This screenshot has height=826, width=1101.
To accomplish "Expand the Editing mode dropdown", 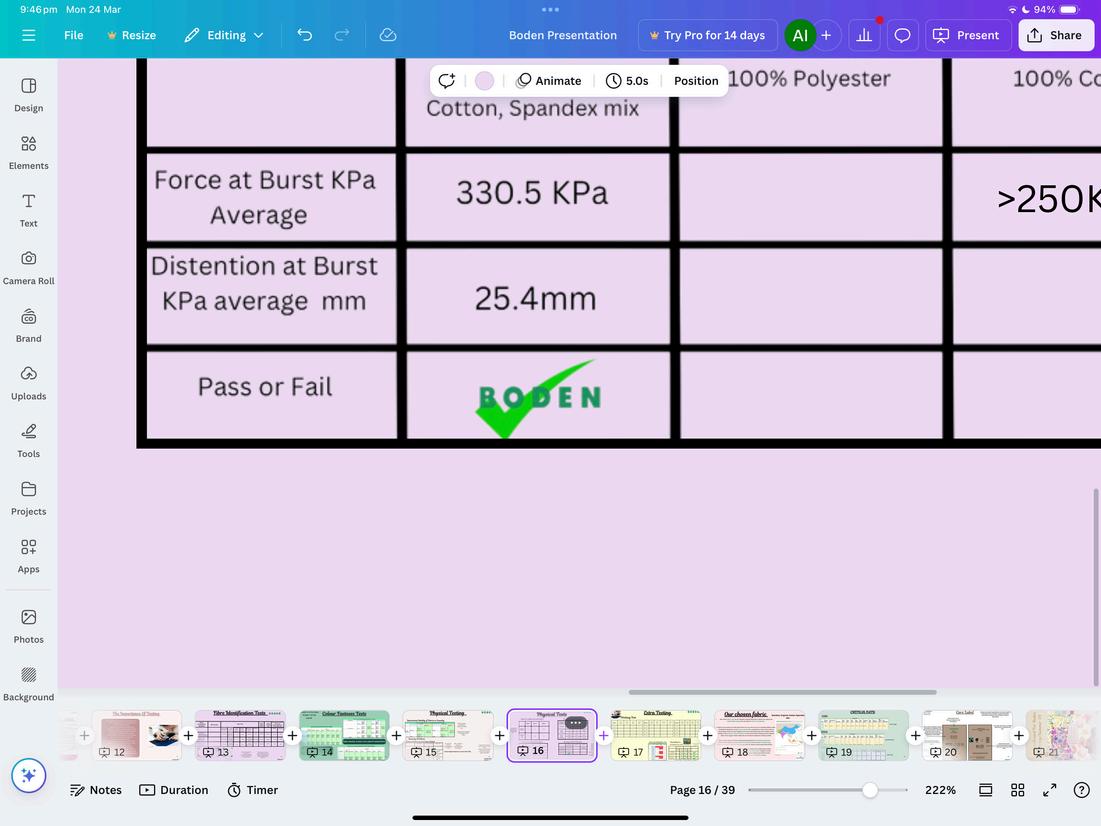I will pos(224,35).
